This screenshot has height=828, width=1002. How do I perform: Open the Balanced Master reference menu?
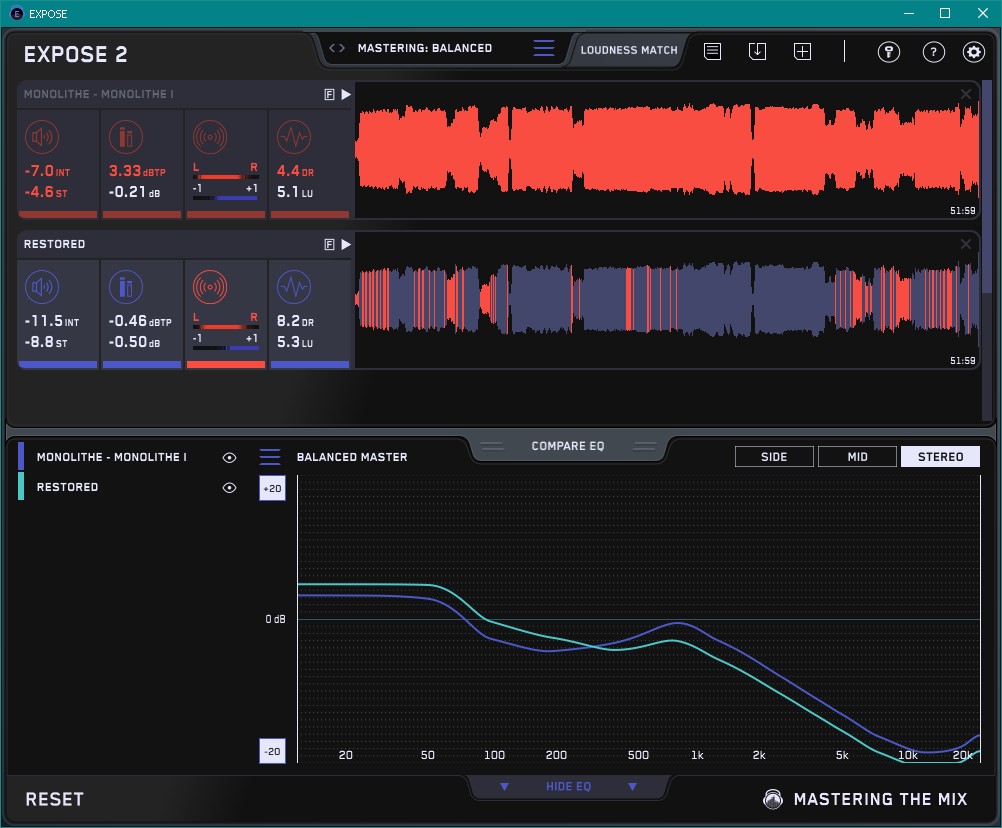[x=270, y=457]
